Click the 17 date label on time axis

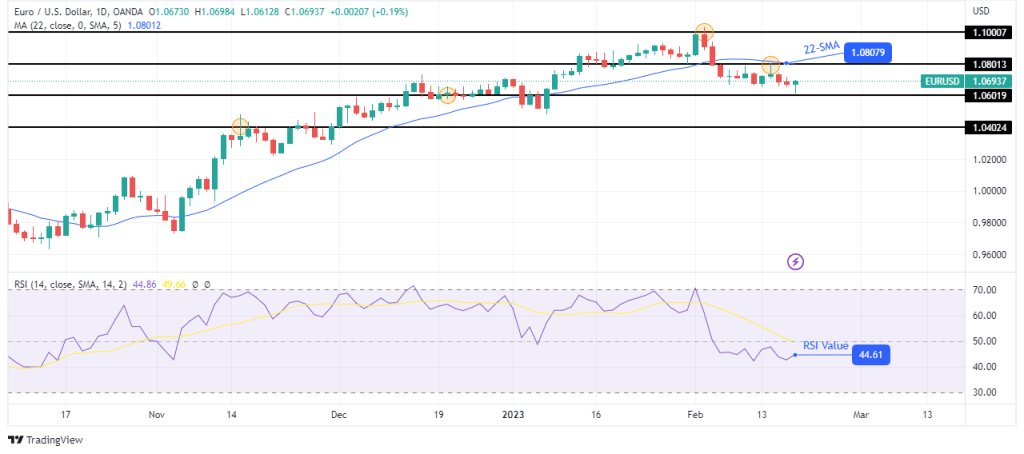(66, 415)
